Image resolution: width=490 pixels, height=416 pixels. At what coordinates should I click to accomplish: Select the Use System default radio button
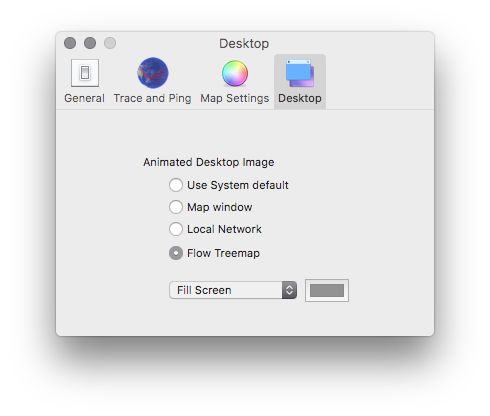[176, 185]
